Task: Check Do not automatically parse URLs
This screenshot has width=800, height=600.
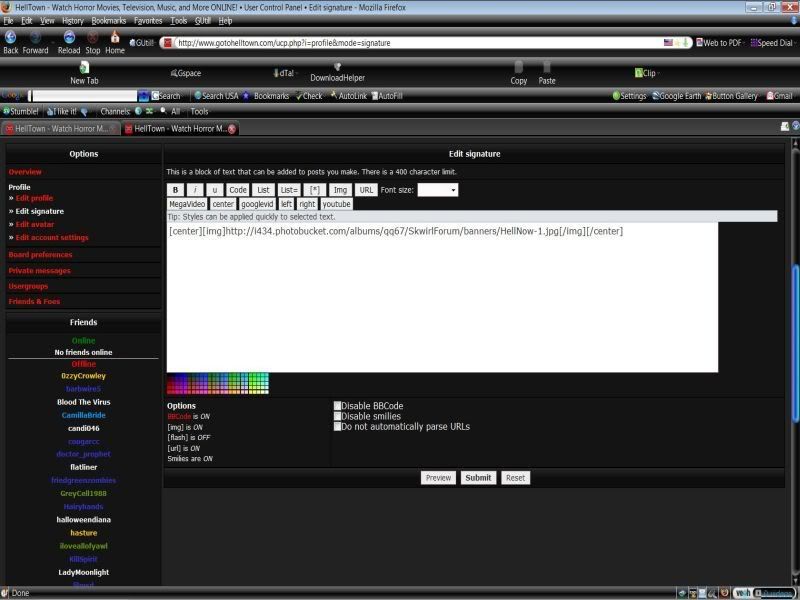Action: click(x=337, y=426)
